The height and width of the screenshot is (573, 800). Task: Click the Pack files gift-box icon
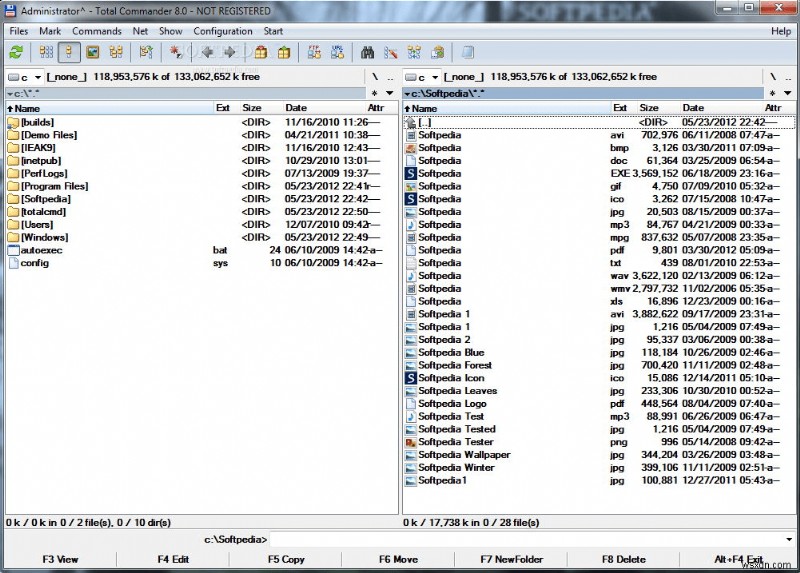pos(263,52)
